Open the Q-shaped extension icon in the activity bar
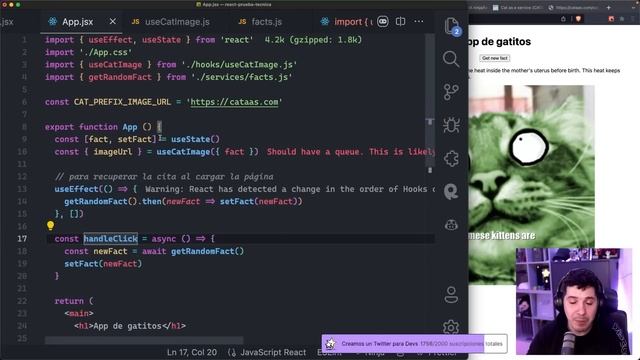The width and height of the screenshot is (640, 360). point(451,191)
